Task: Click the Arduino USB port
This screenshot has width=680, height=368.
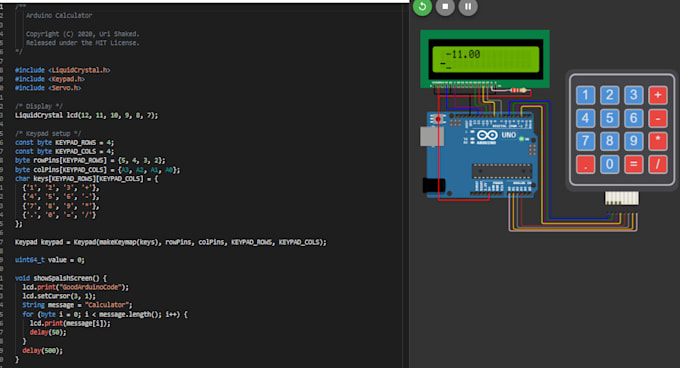Action: (x=431, y=136)
